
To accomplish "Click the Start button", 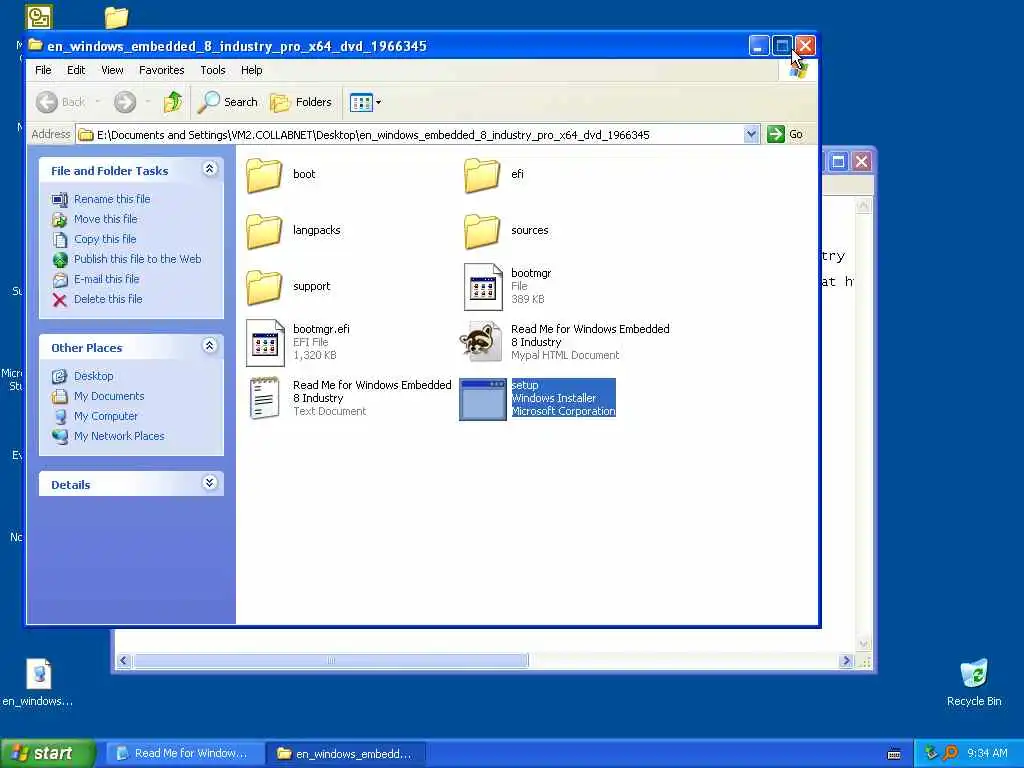I will tap(48, 753).
